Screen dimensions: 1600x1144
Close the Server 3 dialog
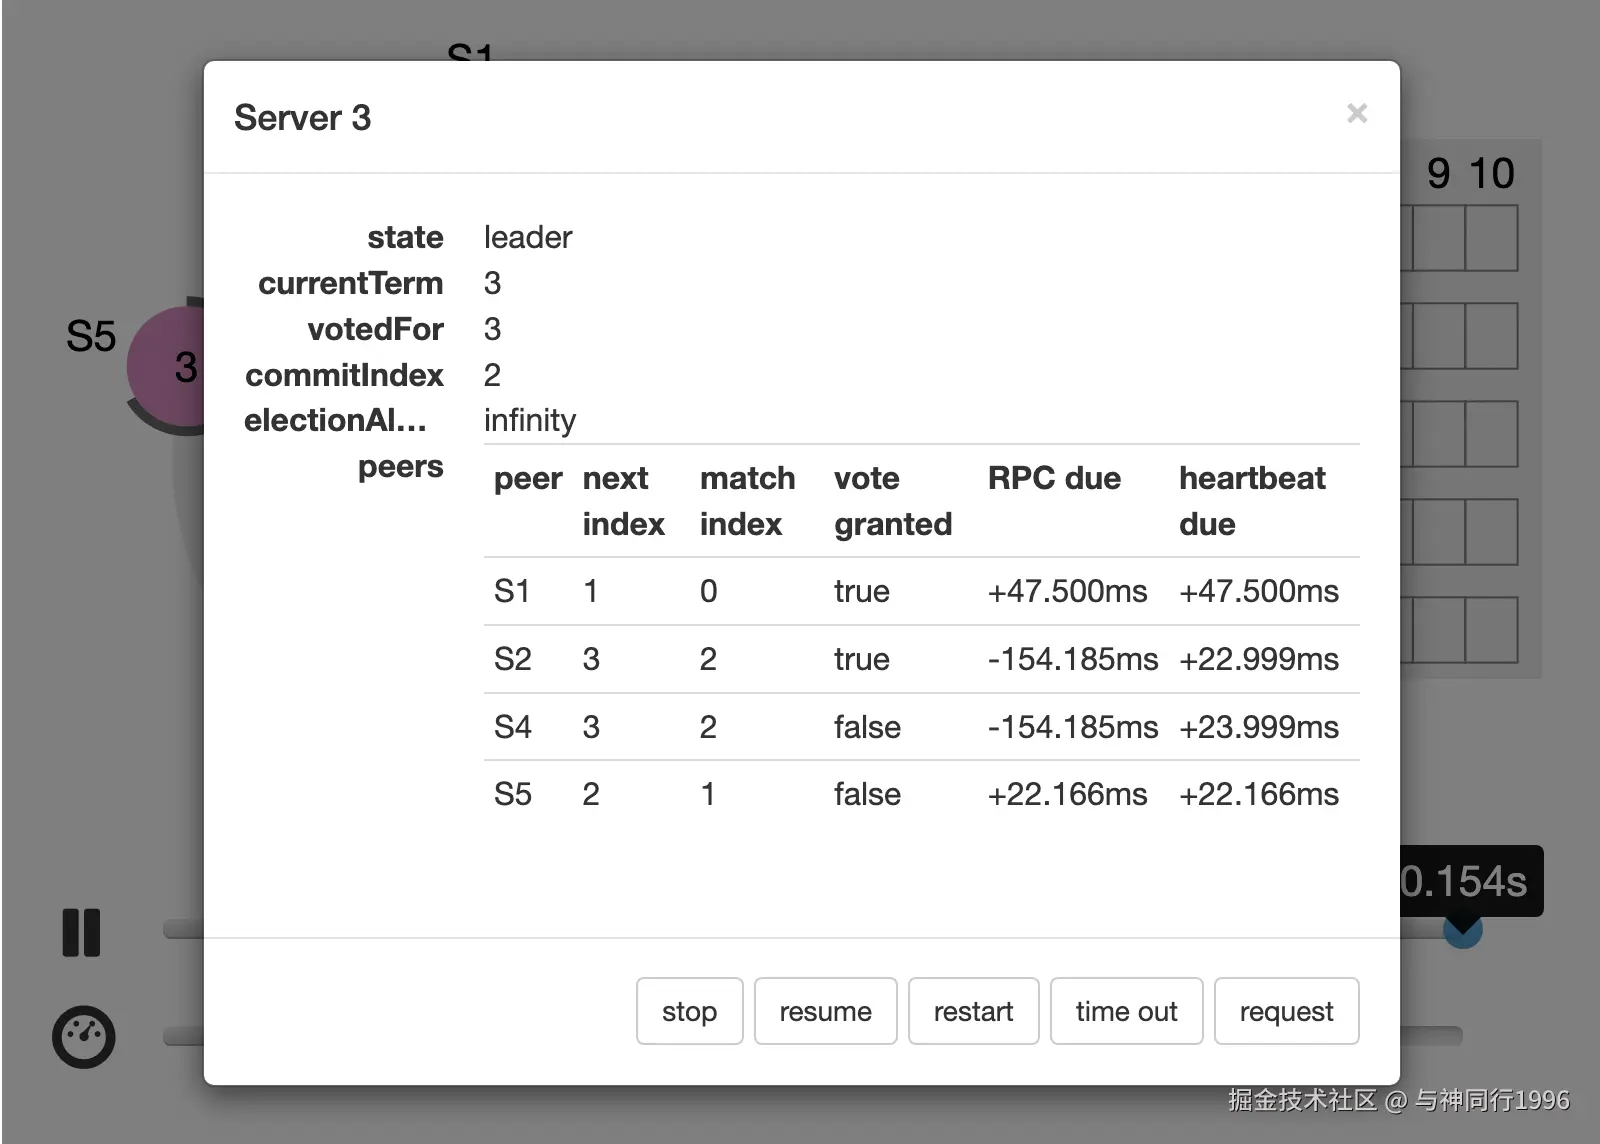[1356, 114]
